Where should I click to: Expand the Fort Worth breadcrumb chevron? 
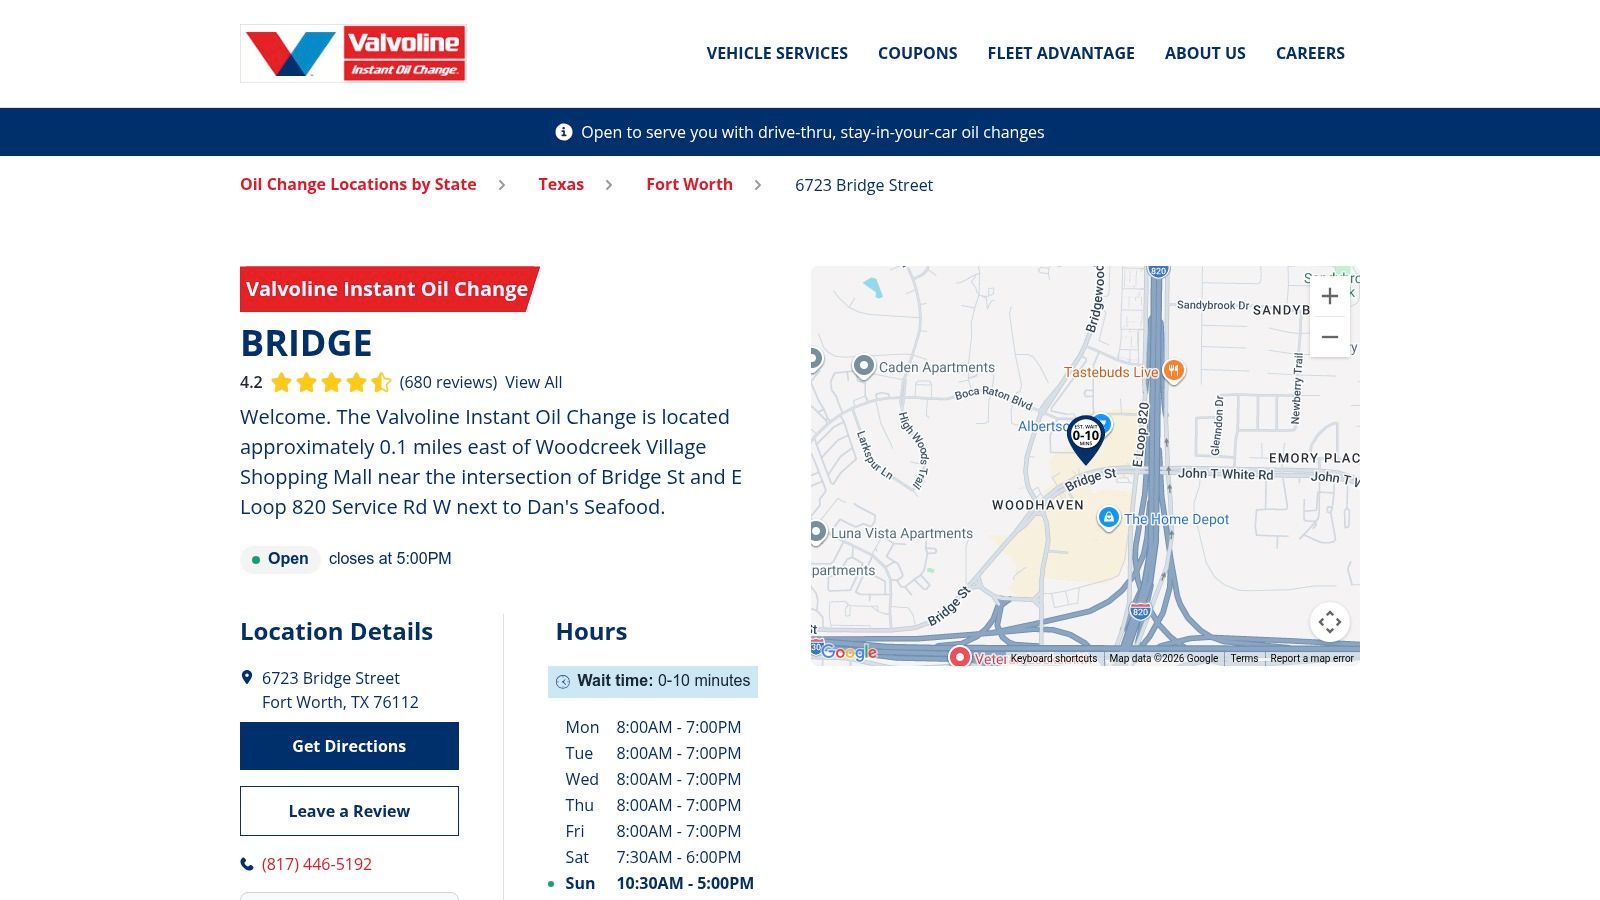(757, 185)
